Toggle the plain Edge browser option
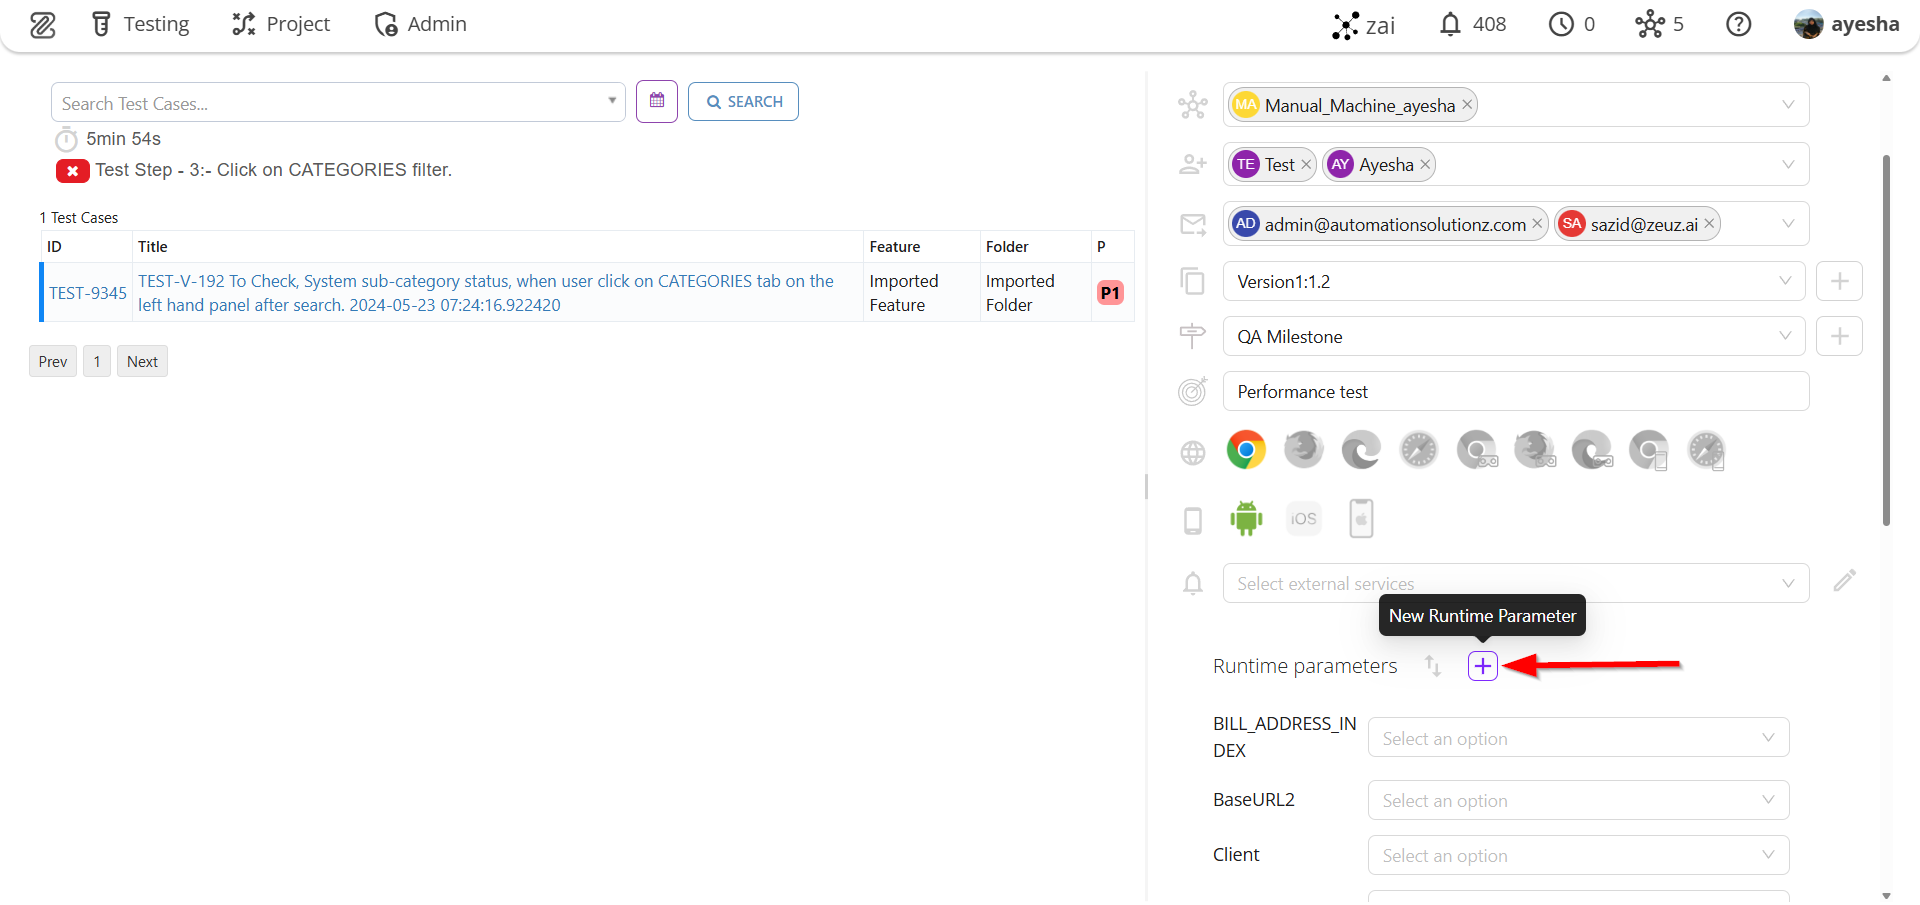1920x905 pixels. [x=1361, y=450]
